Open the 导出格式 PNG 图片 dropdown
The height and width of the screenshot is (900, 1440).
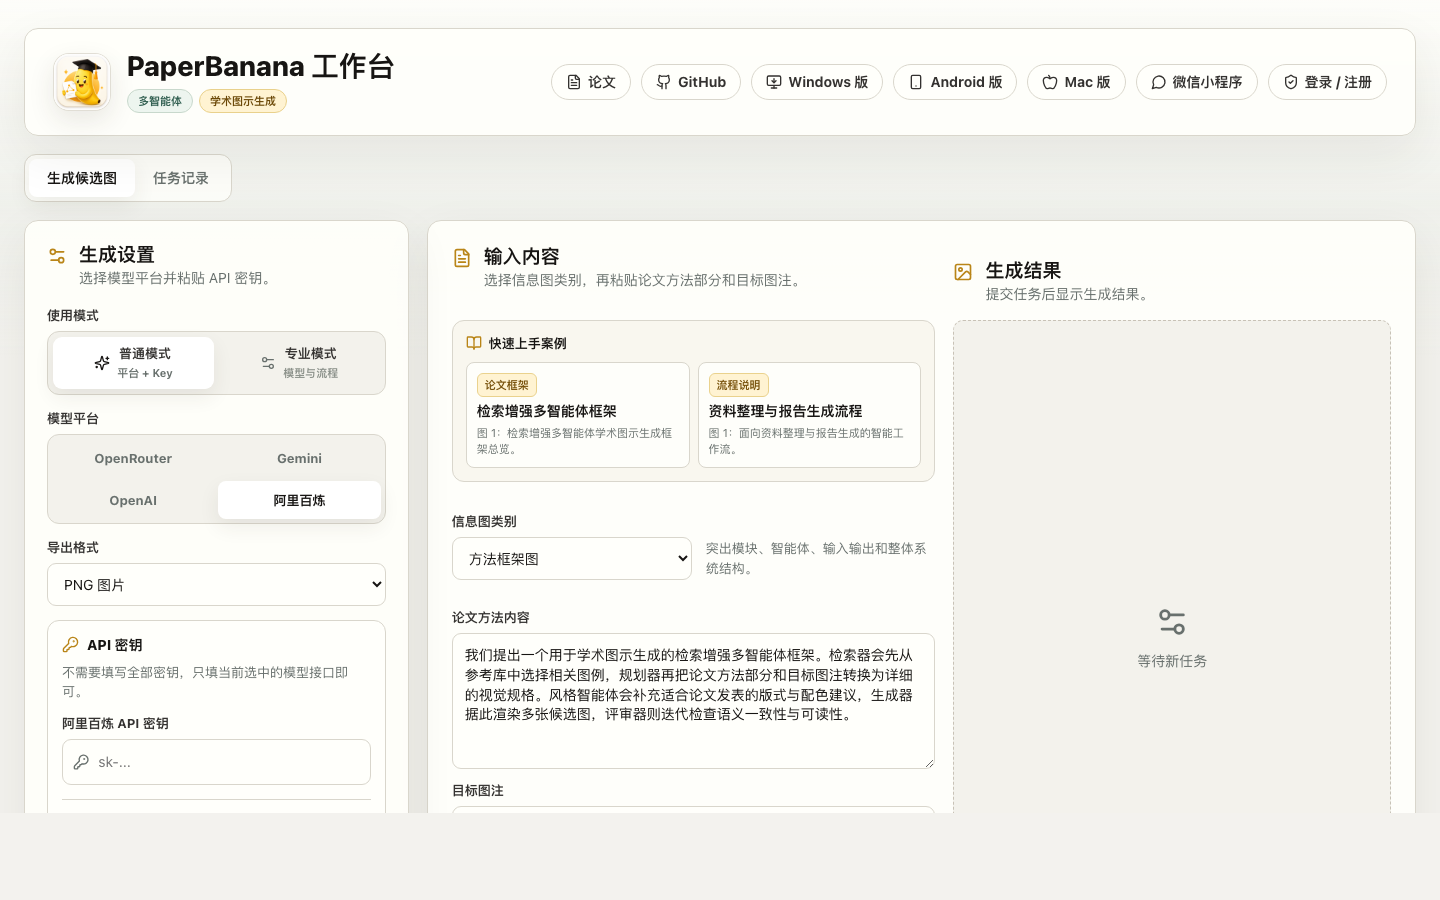(x=216, y=585)
